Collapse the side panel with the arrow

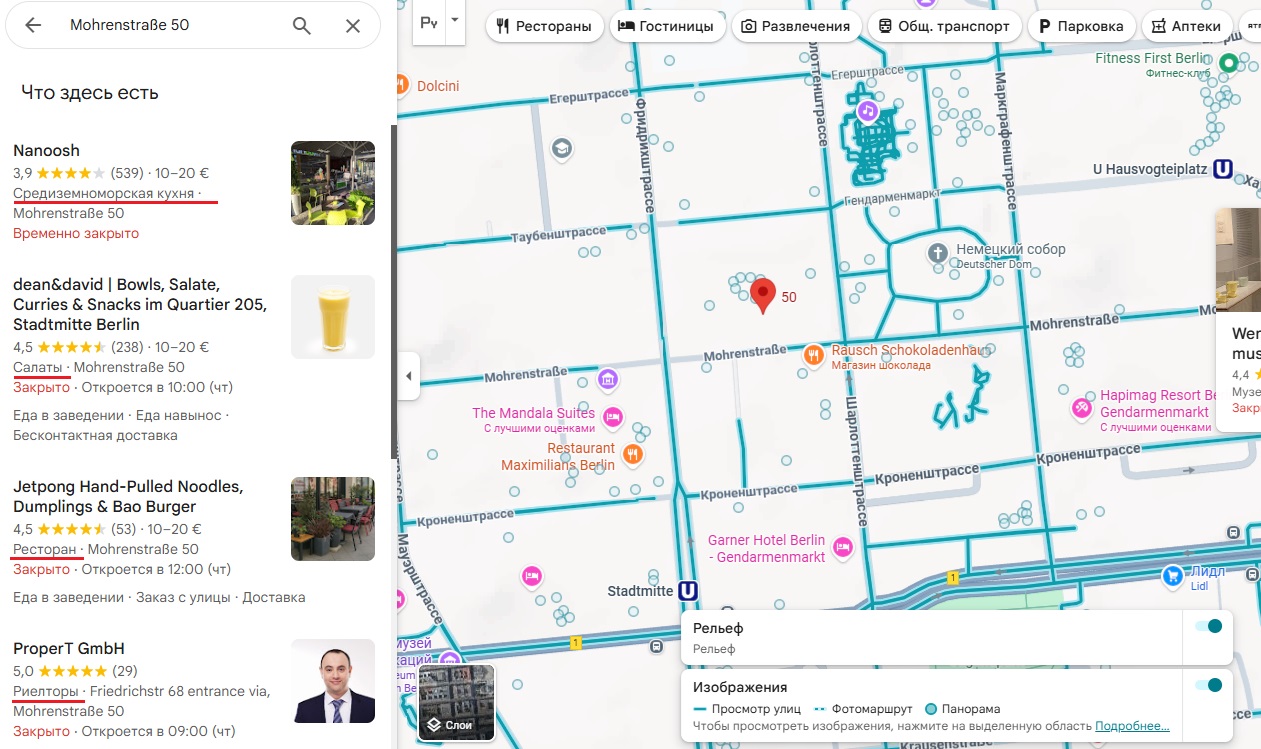tap(408, 376)
